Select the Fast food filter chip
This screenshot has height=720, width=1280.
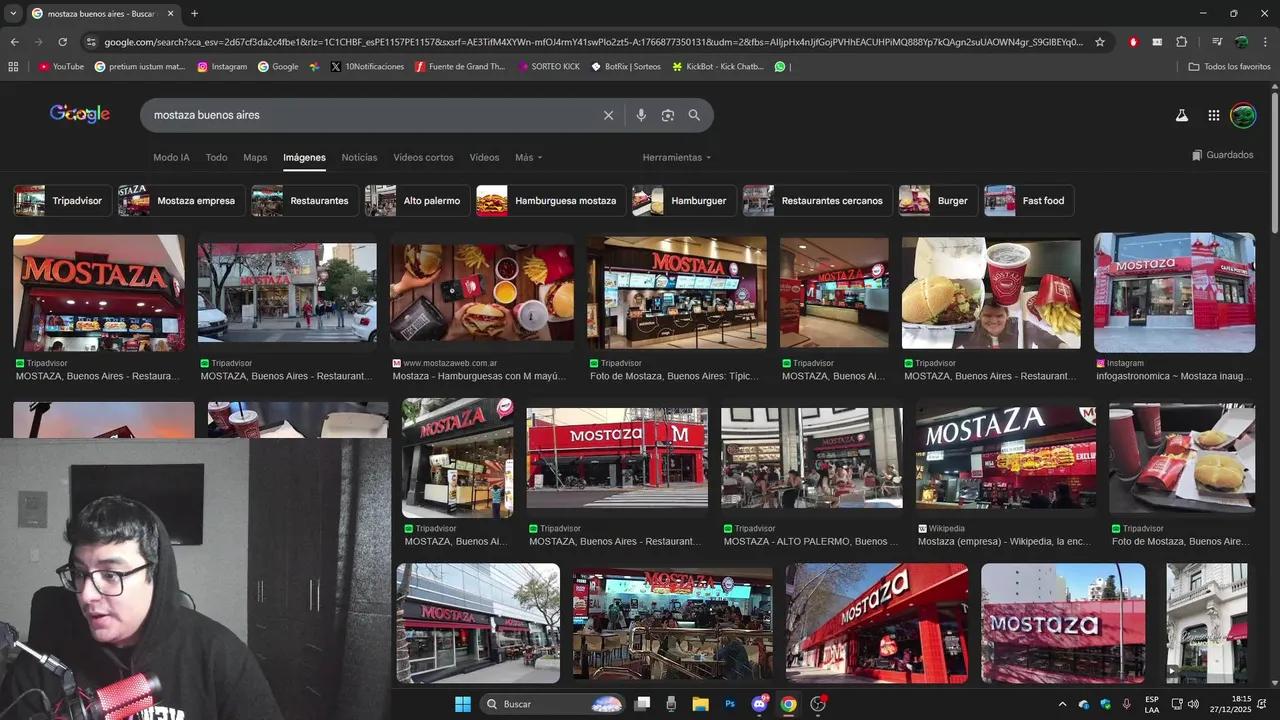click(x=1028, y=201)
